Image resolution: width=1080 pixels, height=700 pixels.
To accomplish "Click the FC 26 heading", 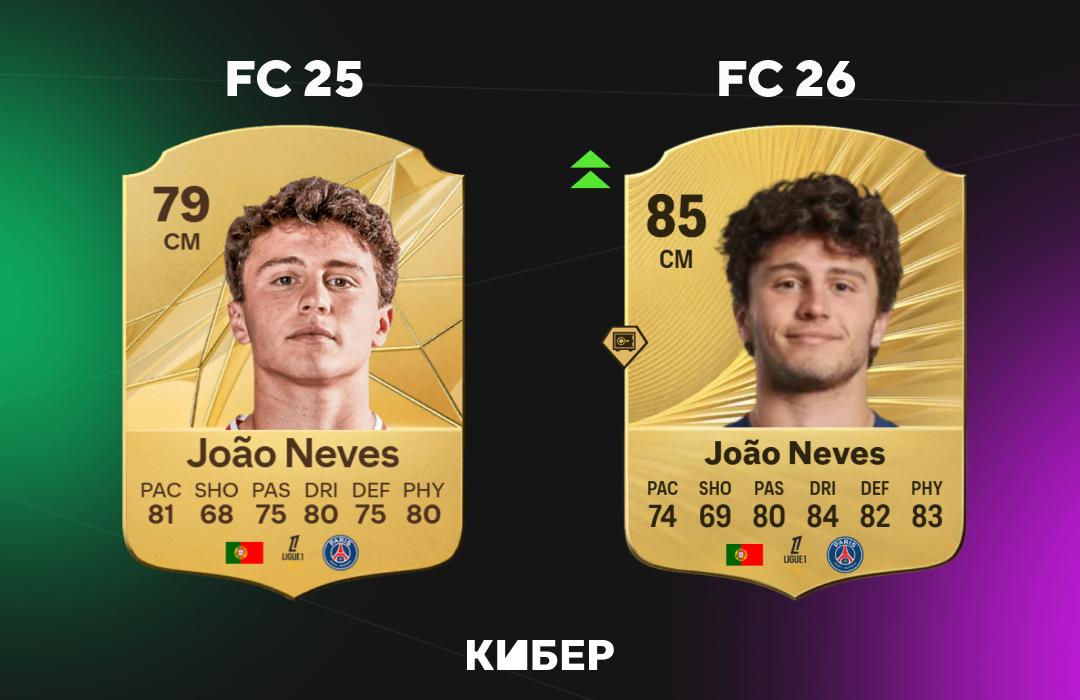I will point(786,79).
